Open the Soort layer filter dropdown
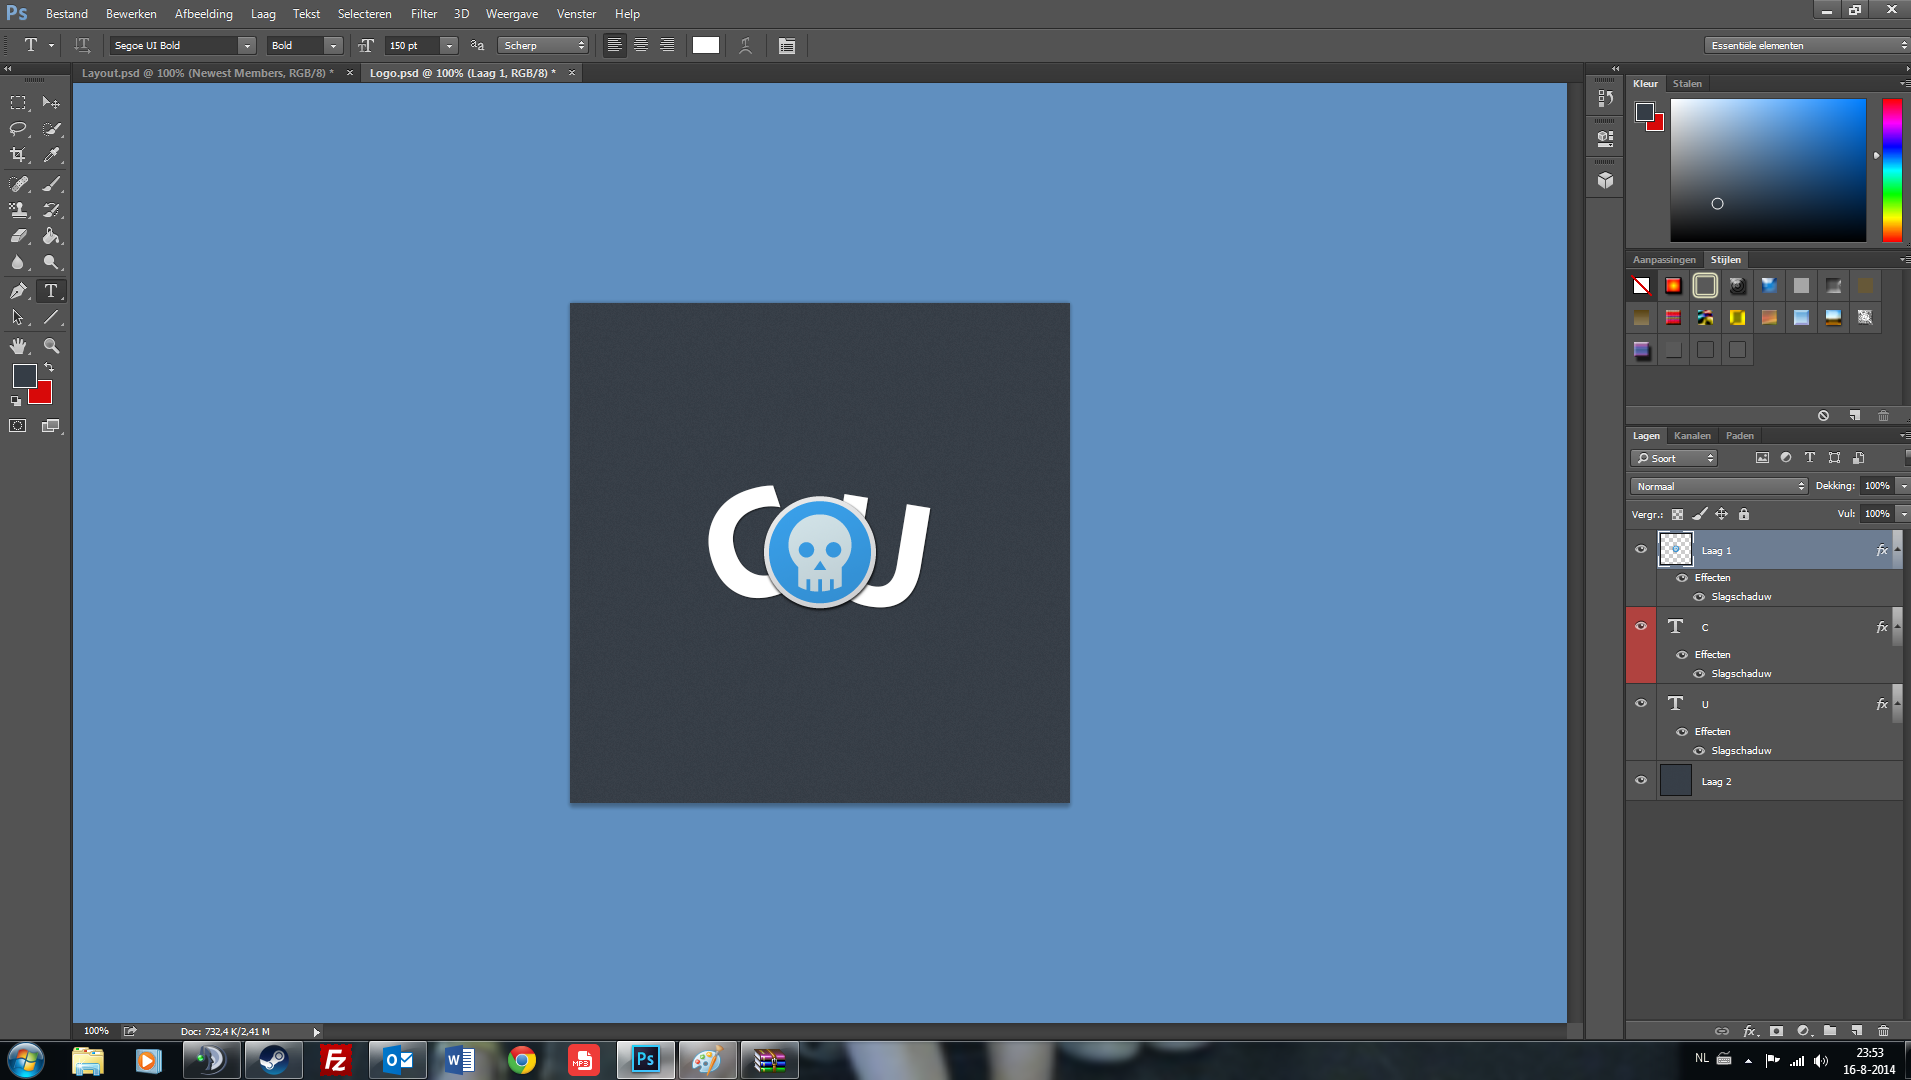Viewport: 1911px width, 1080px height. (x=1674, y=458)
